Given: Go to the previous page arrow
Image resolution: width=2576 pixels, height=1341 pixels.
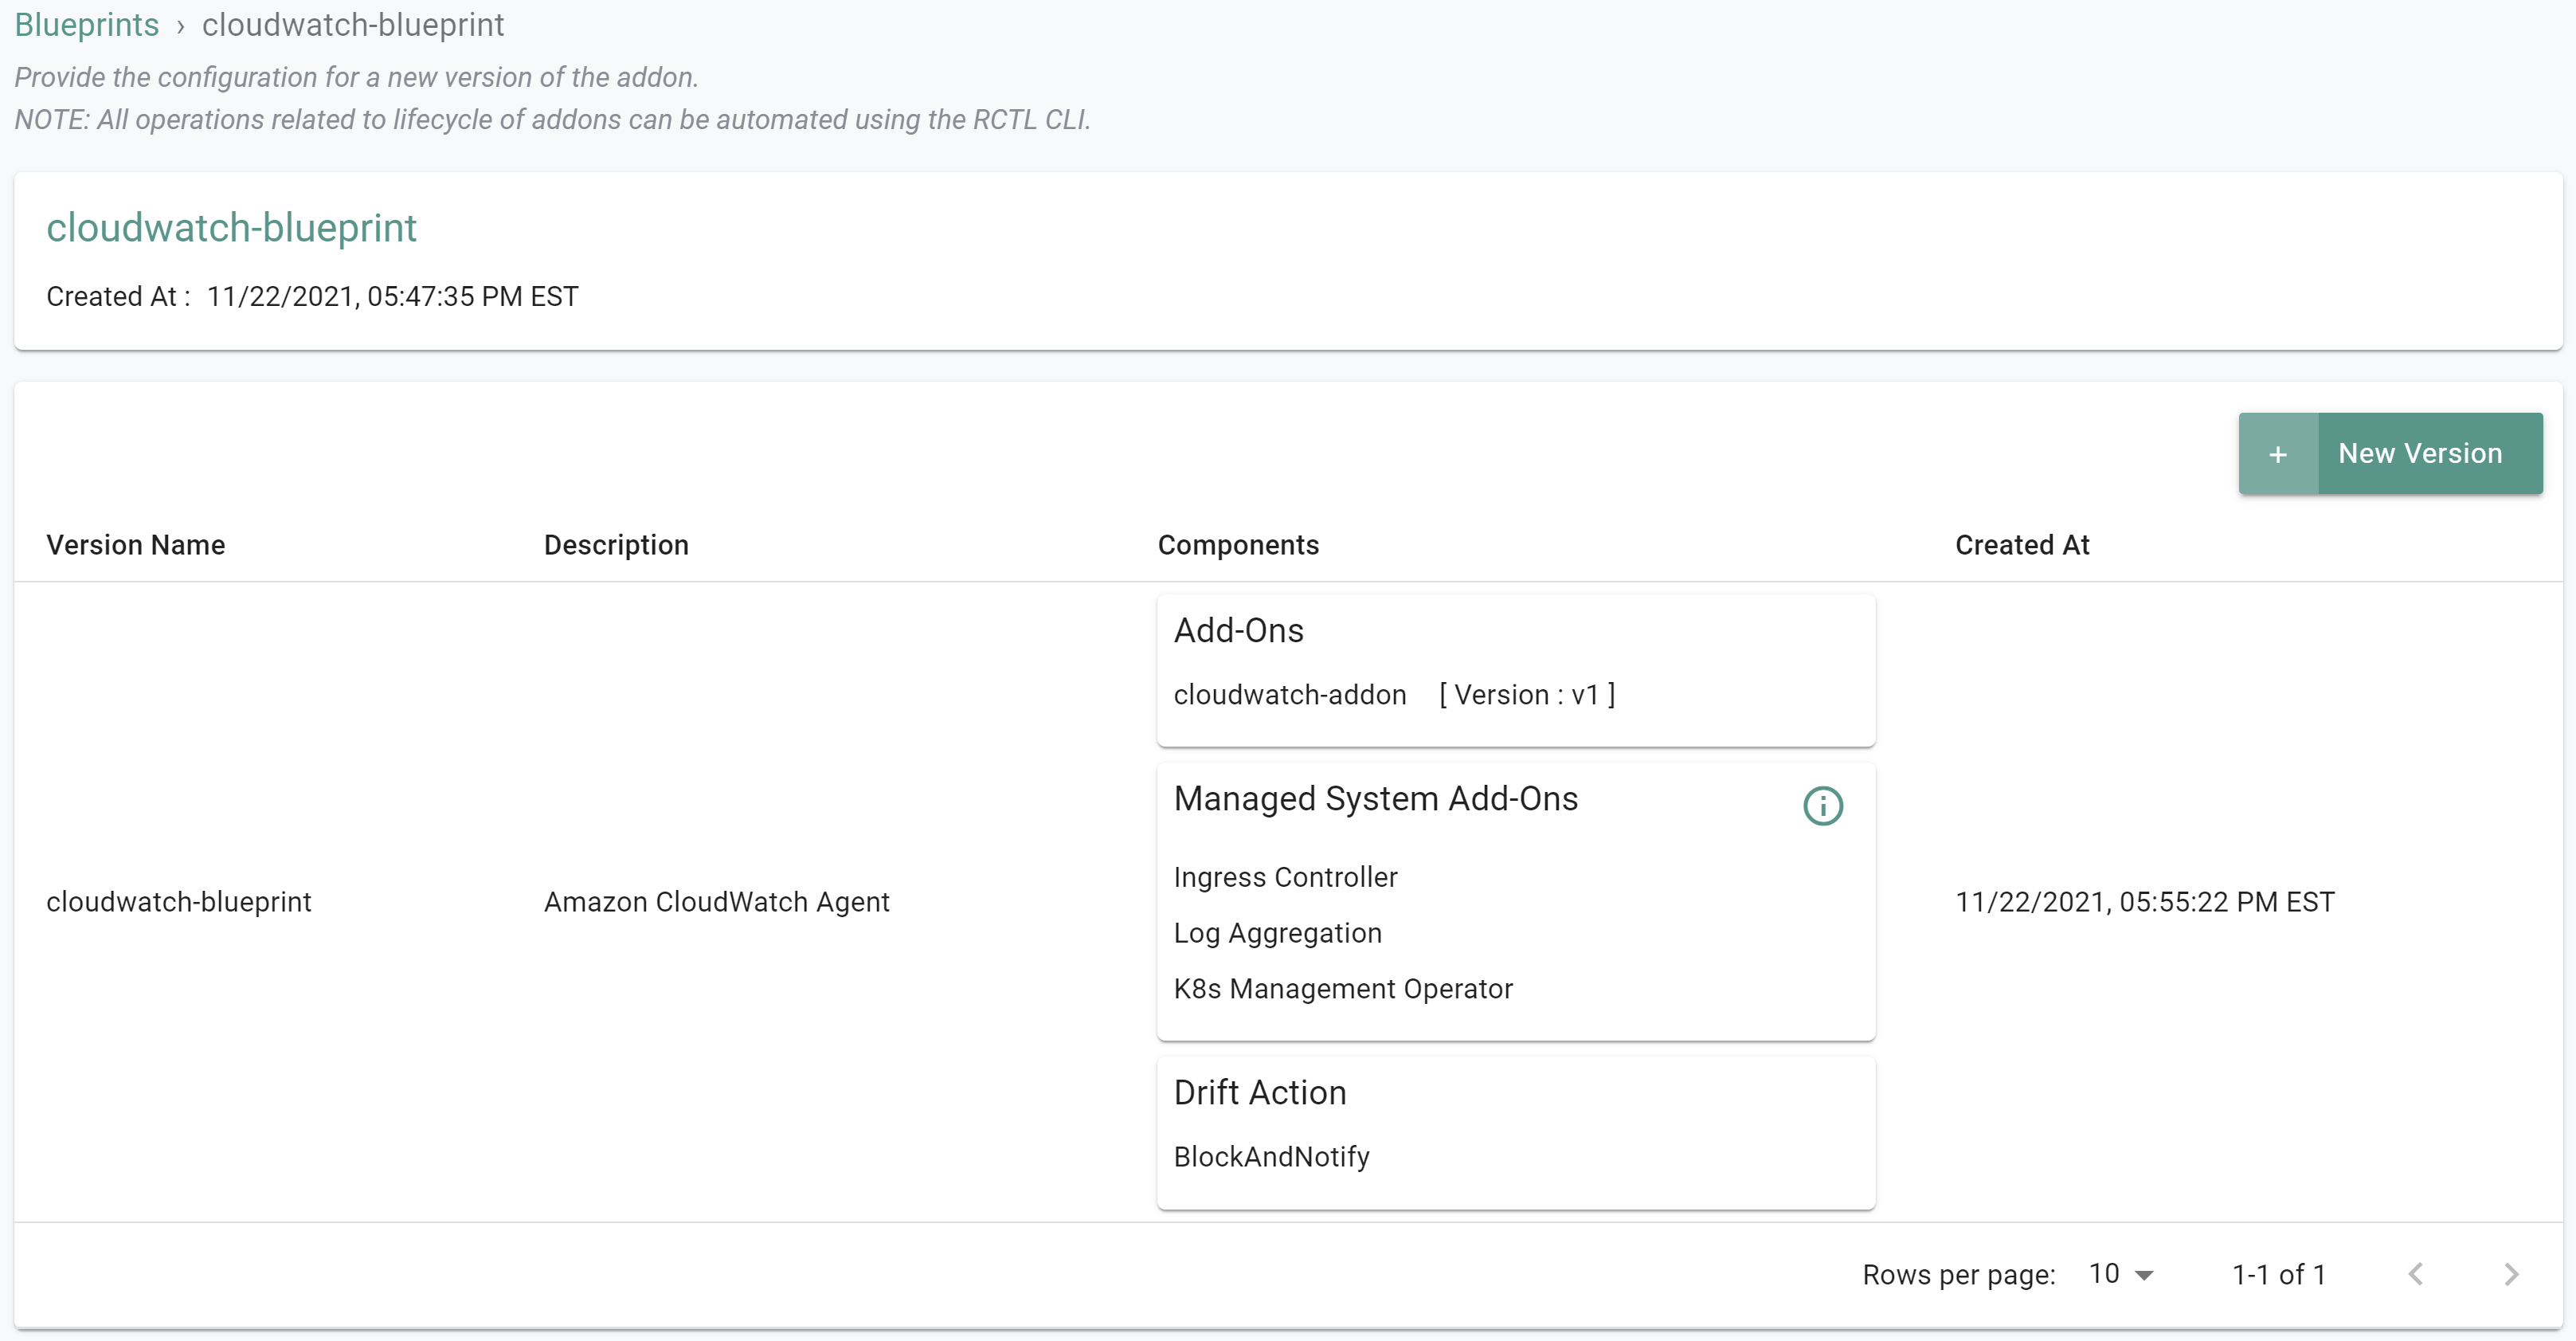Looking at the screenshot, I should coord(2415,1274).
